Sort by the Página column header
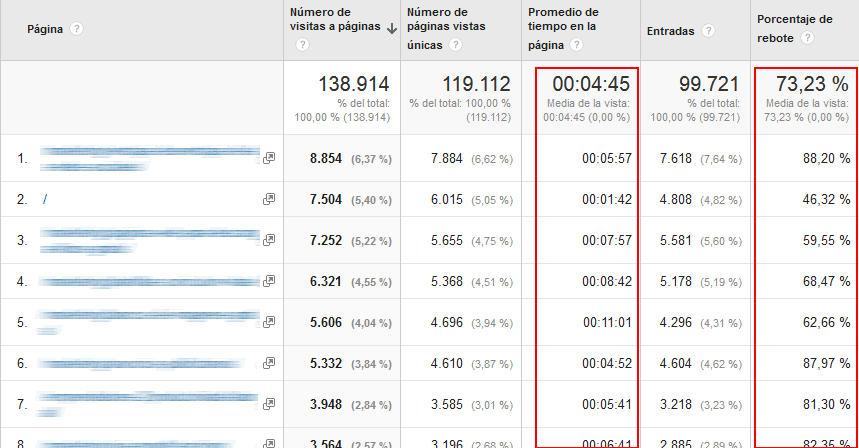The height and width of the screenshot is (448, 859). click(45, 29)
